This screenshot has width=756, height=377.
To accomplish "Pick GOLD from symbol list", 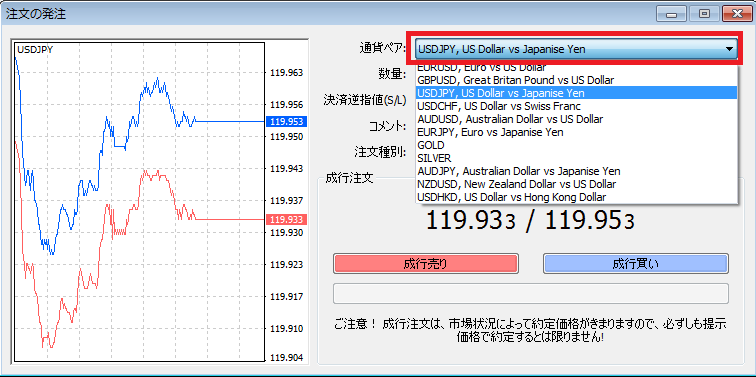I will click(x=576, y=145).
